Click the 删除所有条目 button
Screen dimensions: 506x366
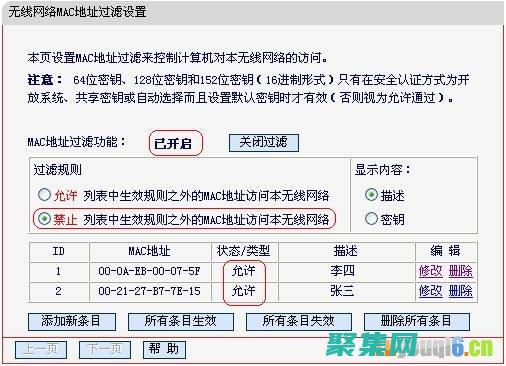click(417, 321)
